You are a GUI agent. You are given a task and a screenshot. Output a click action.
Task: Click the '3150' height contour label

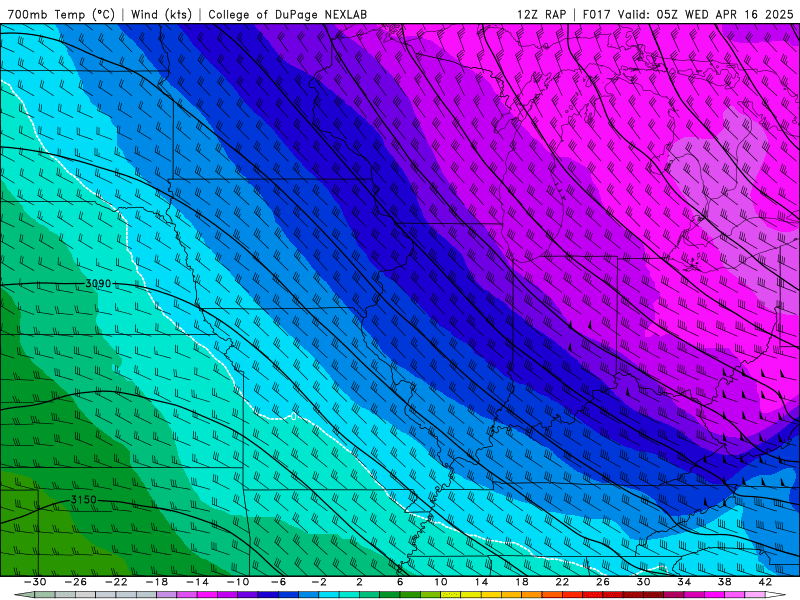[83, 499]
